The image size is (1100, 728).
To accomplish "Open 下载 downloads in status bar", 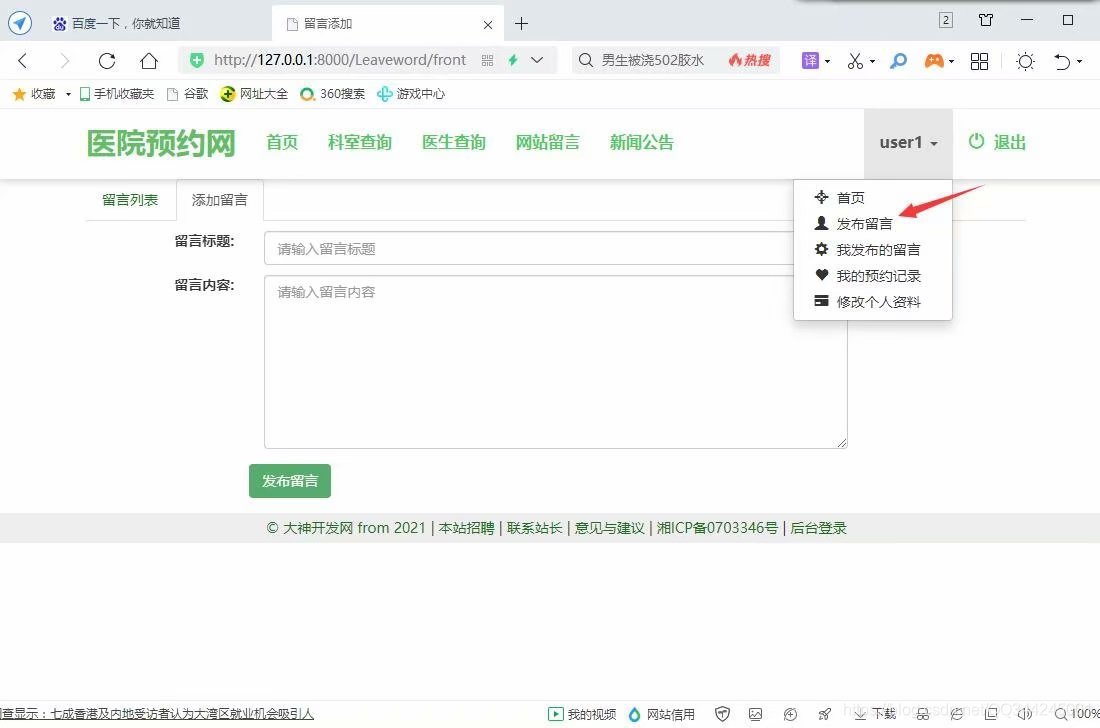I will (875, 714).
